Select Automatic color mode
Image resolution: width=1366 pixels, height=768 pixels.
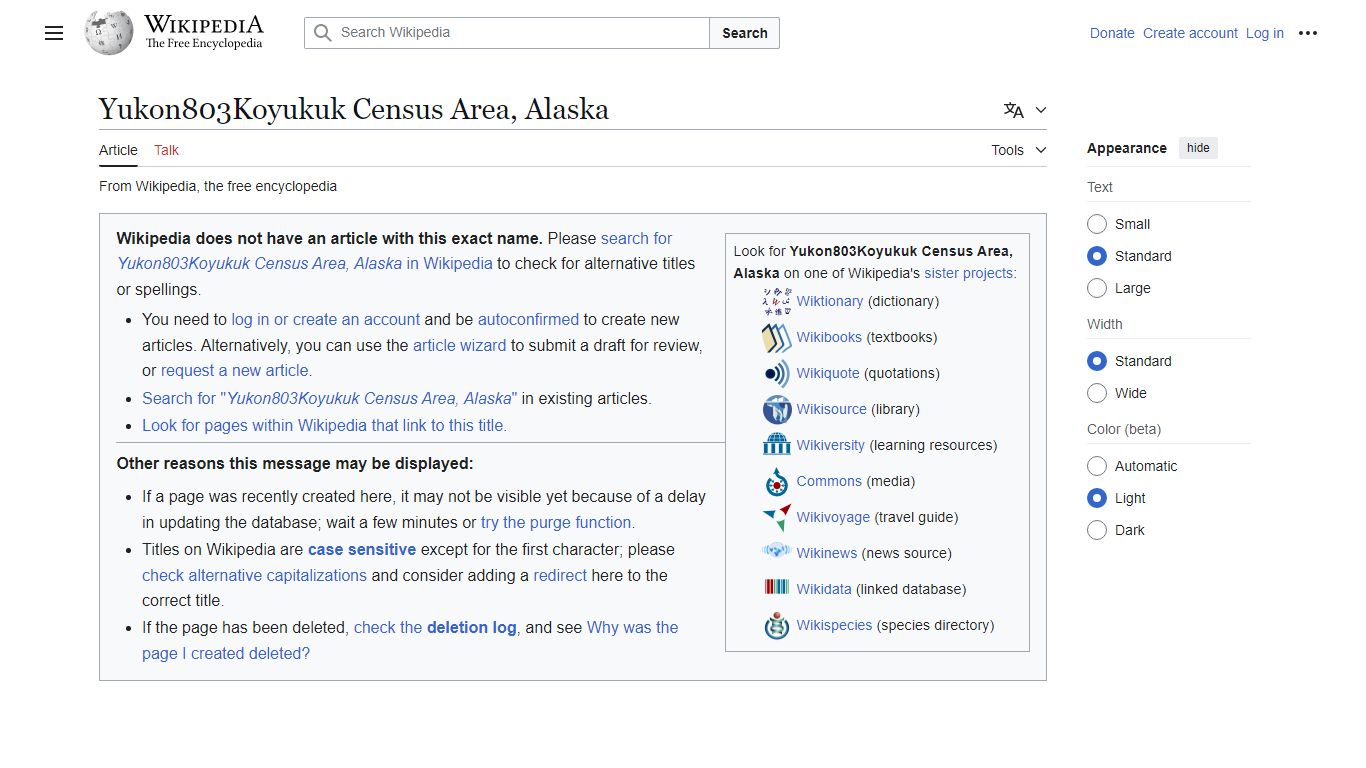pyautogui.click(x=1097, y=466)
